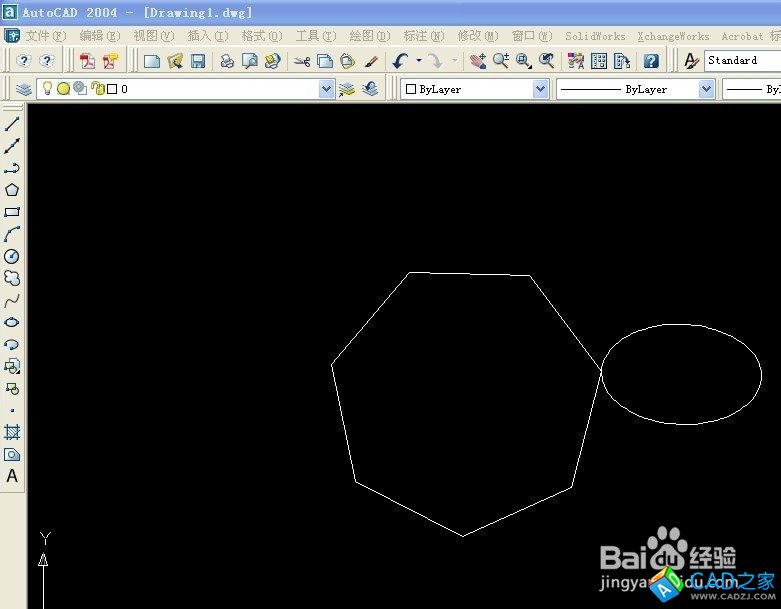Choose the Rectangle tool

point(13,212)
